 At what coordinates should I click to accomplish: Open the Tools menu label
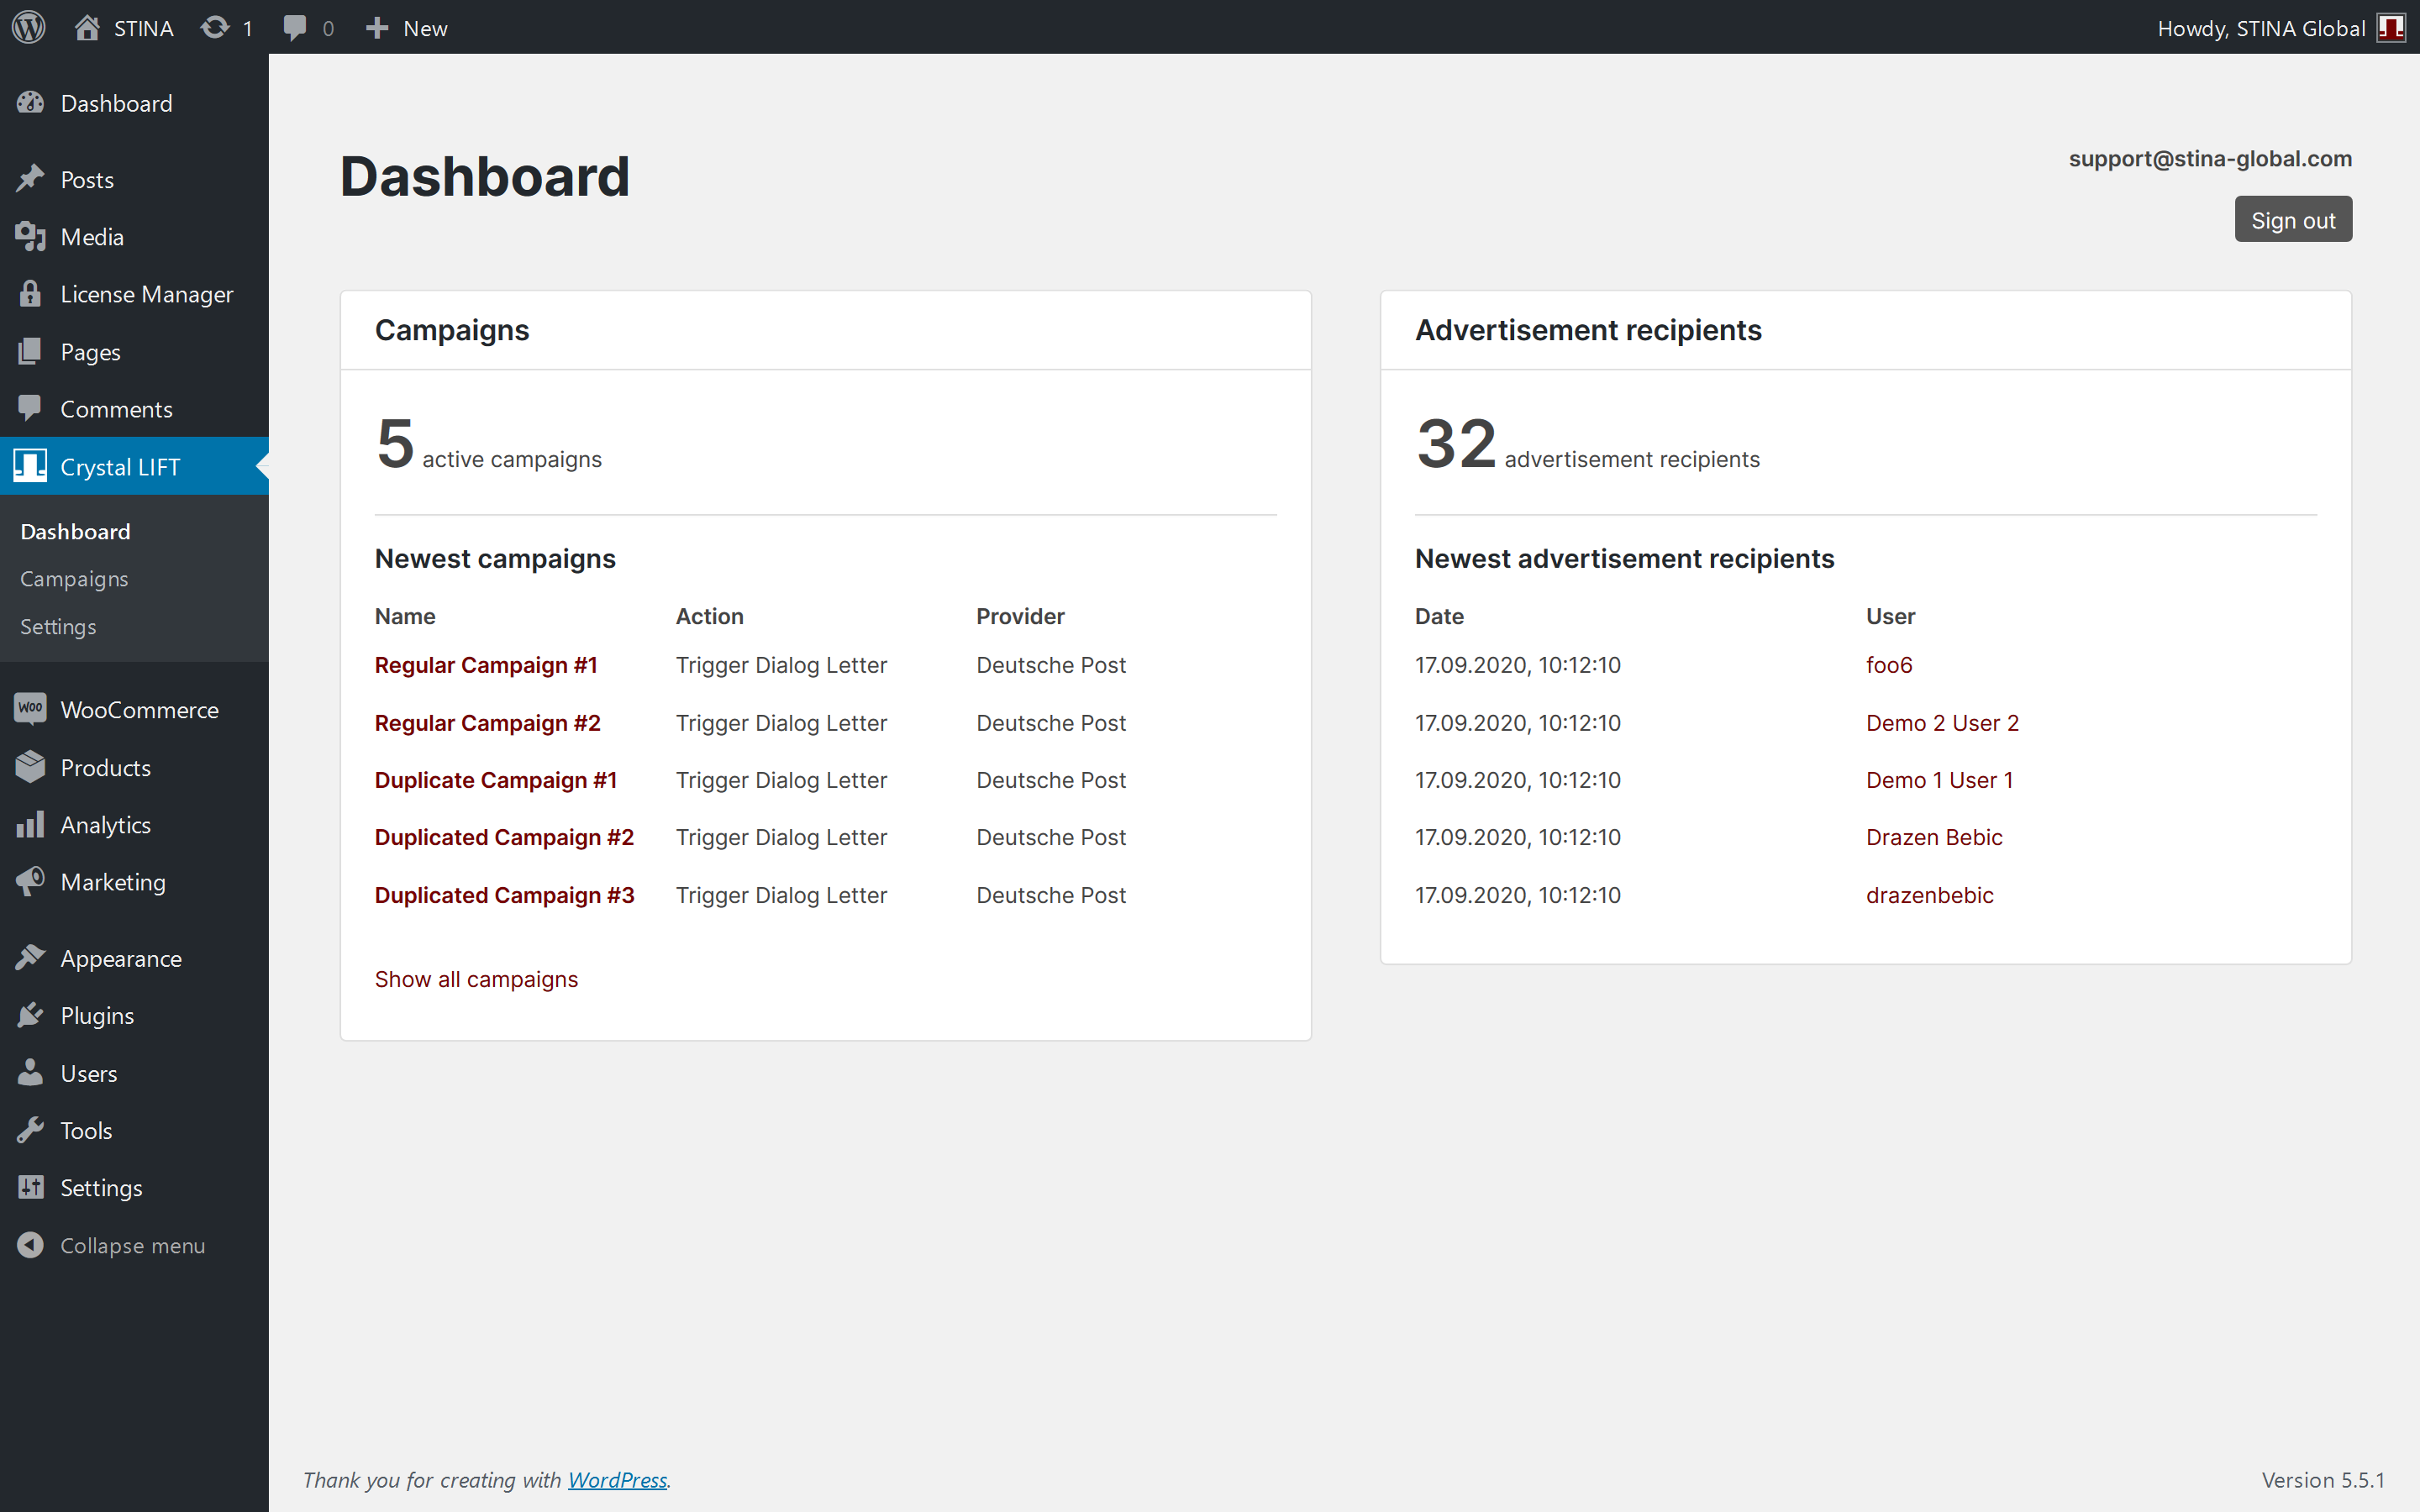tap(86, 1130)
